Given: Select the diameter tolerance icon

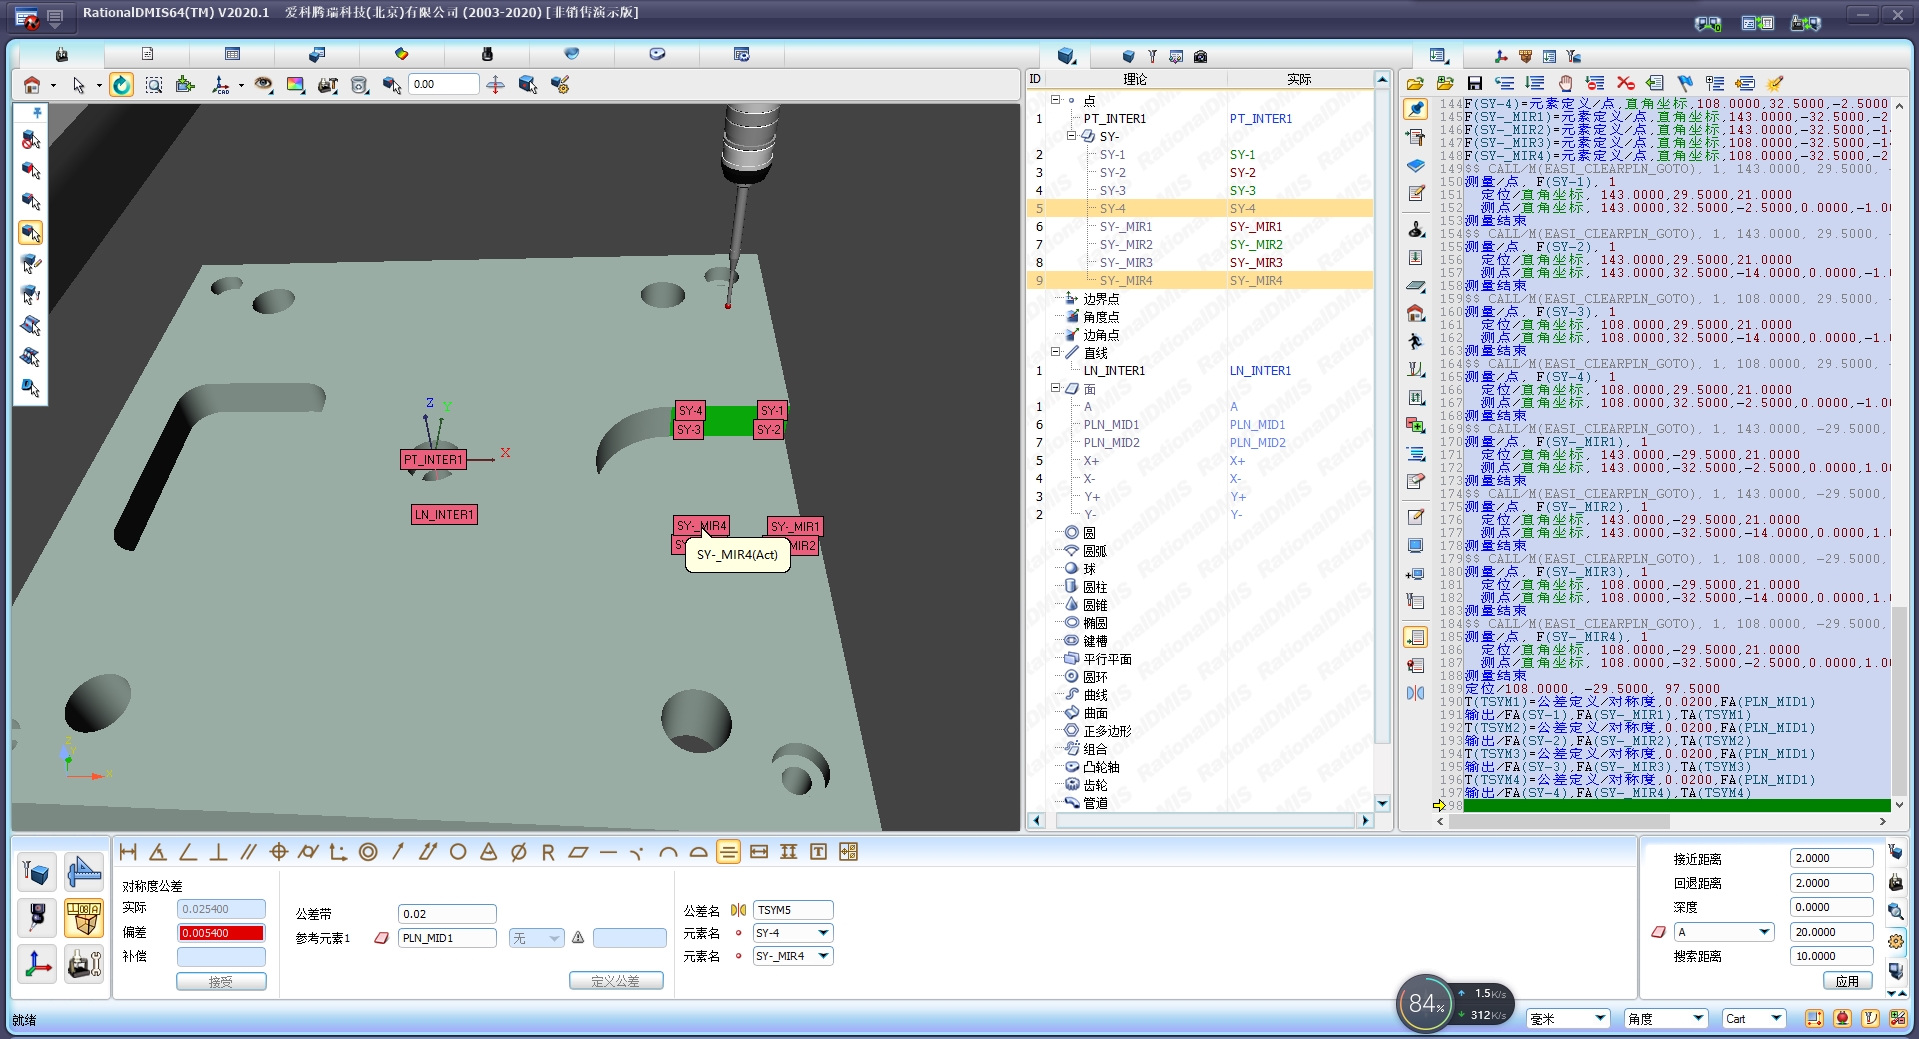Looking at the screenshot, I should click(x=518, y=852).
